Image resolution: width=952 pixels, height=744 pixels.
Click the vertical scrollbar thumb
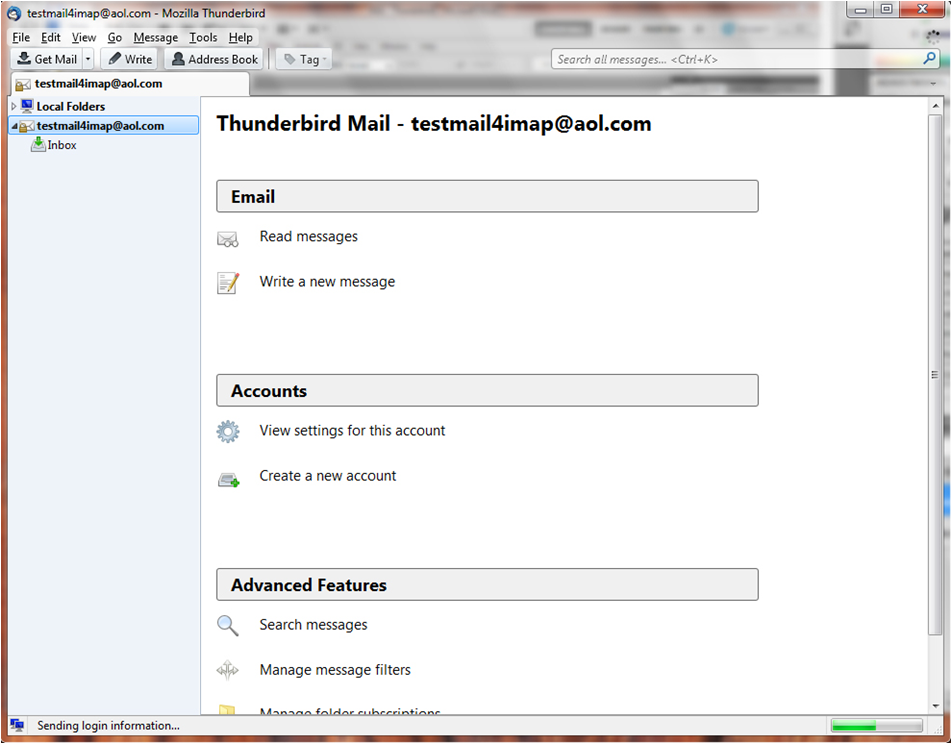point(935,375)
